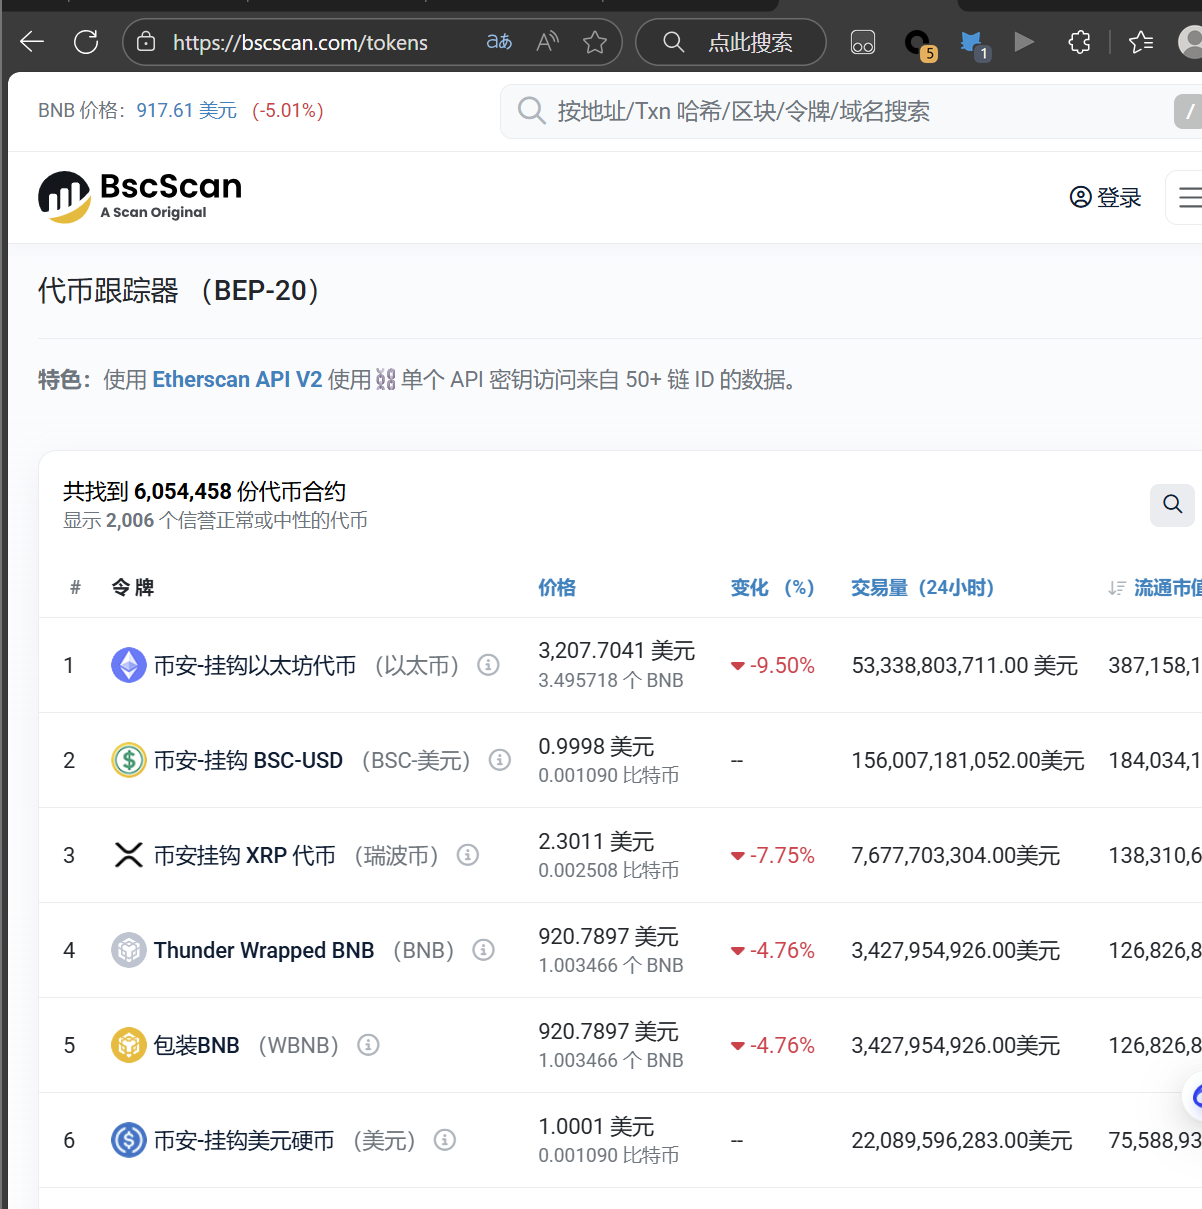Show info for 包装BNB (WBNB)
The image size is (1202, 1209).
(x=368, y=1045)
